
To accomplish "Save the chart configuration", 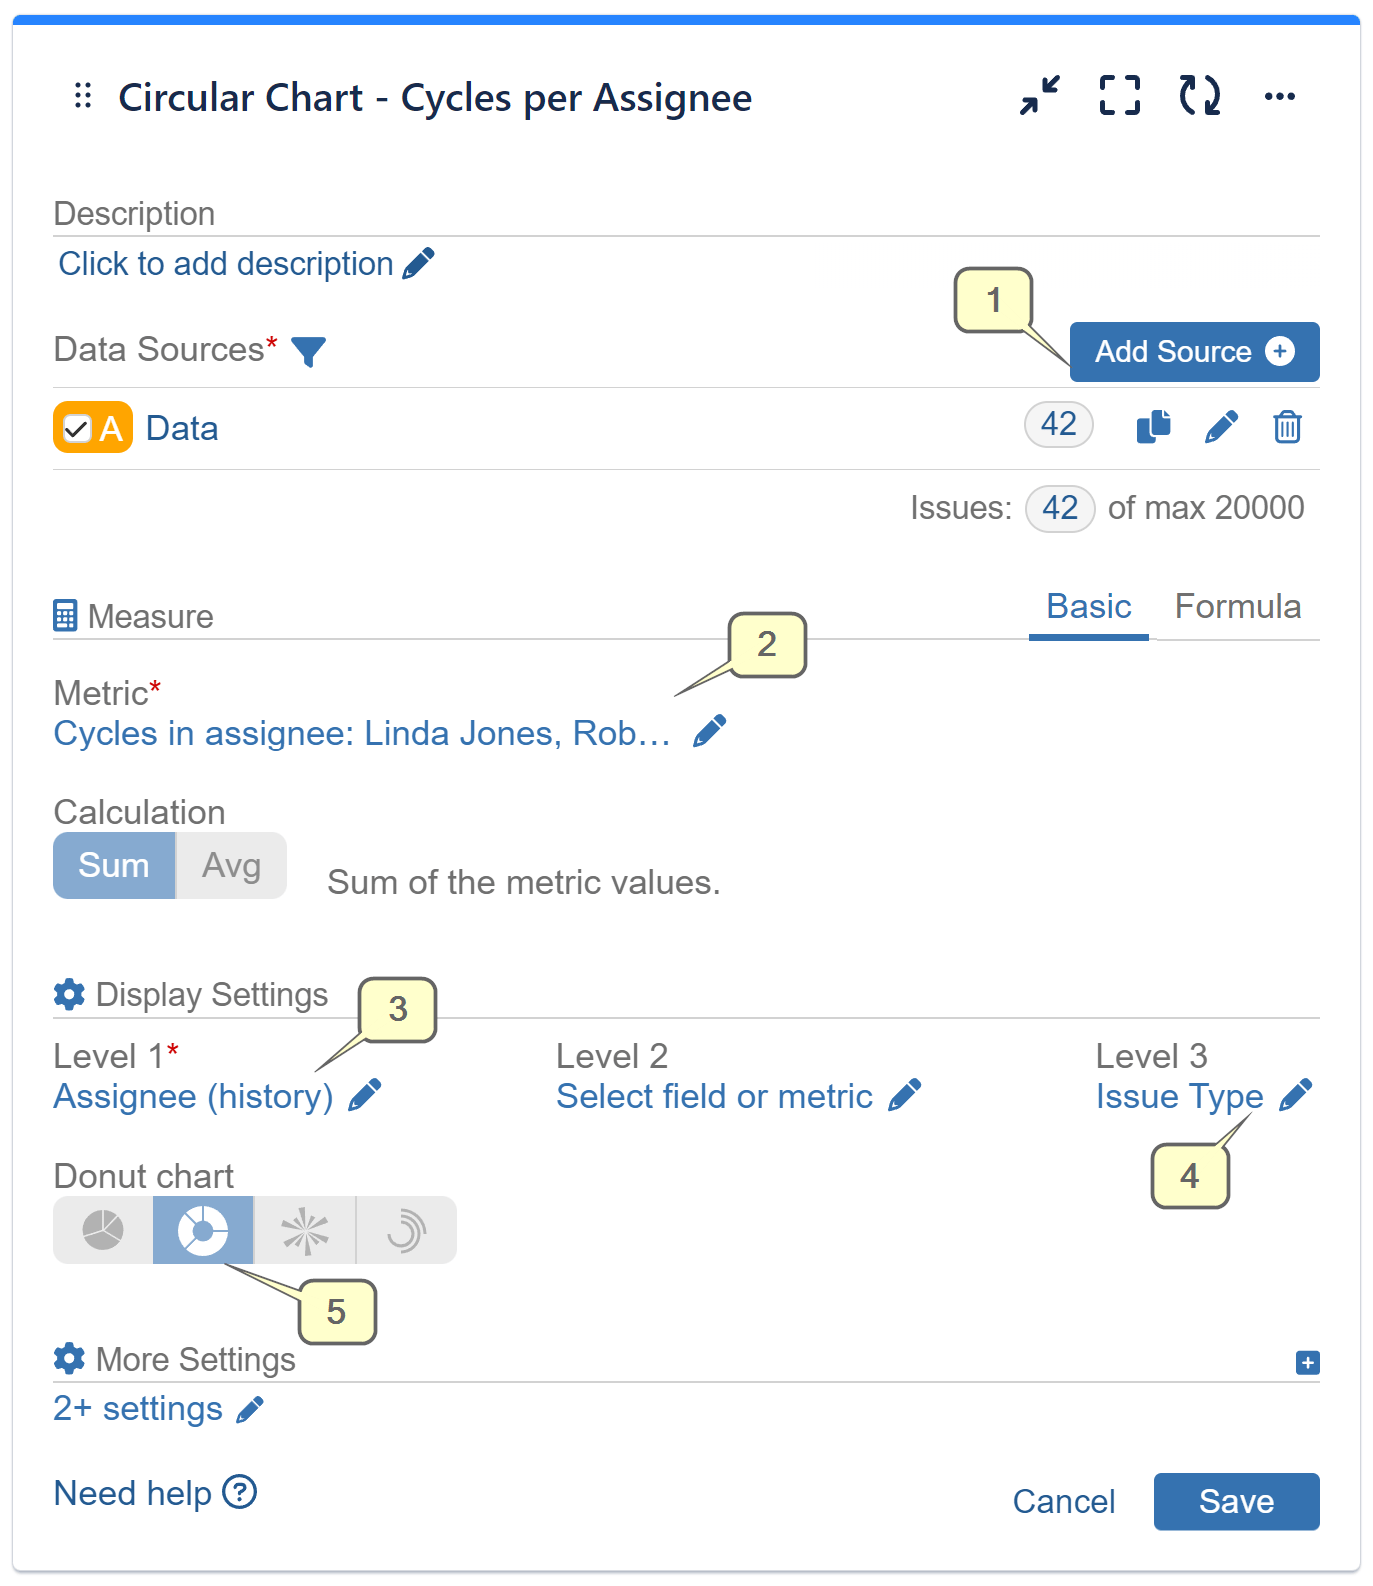I will point(1236,1501).
